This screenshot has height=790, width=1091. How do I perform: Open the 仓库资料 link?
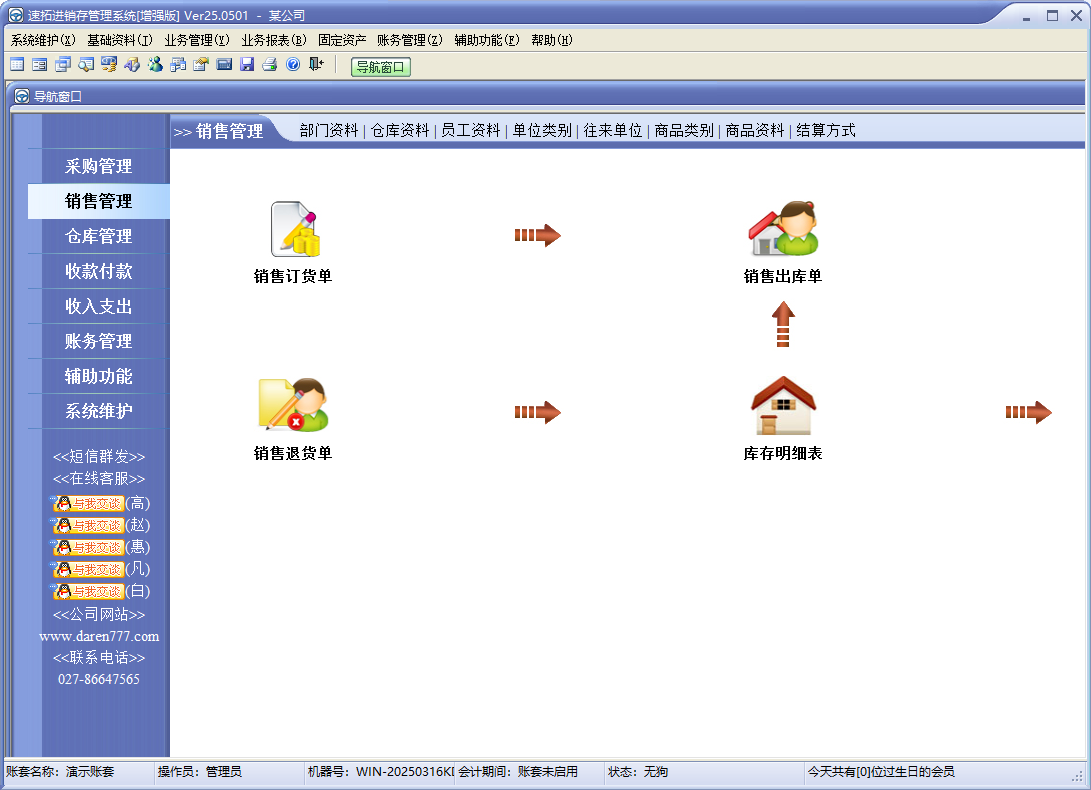pyautogui.click(x=400, y=130)
